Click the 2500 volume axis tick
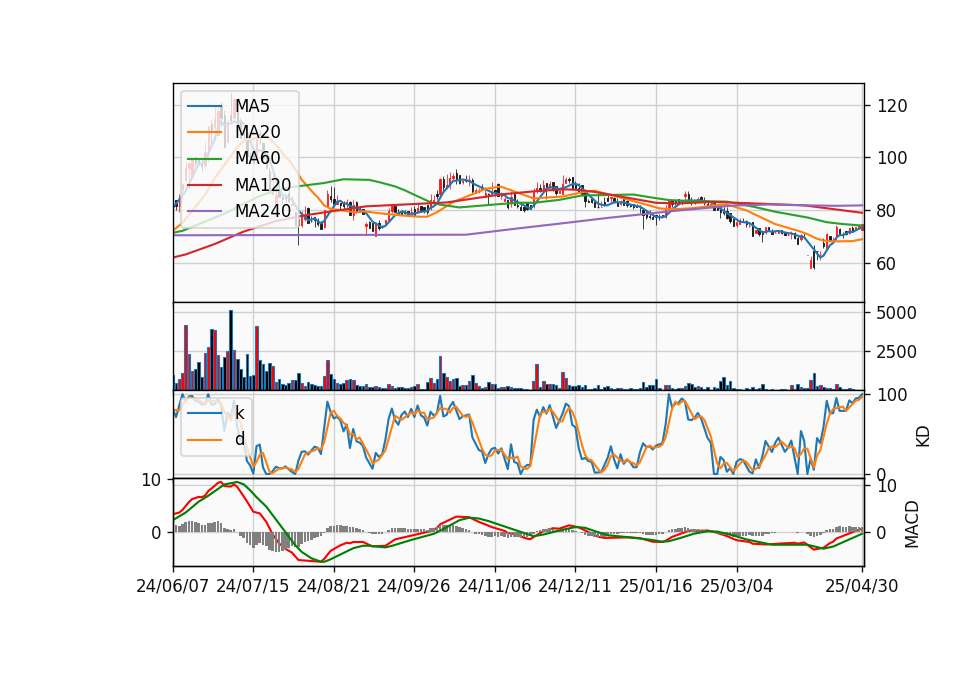Screen dimensions: 960x690 click(x=897, y=352)
